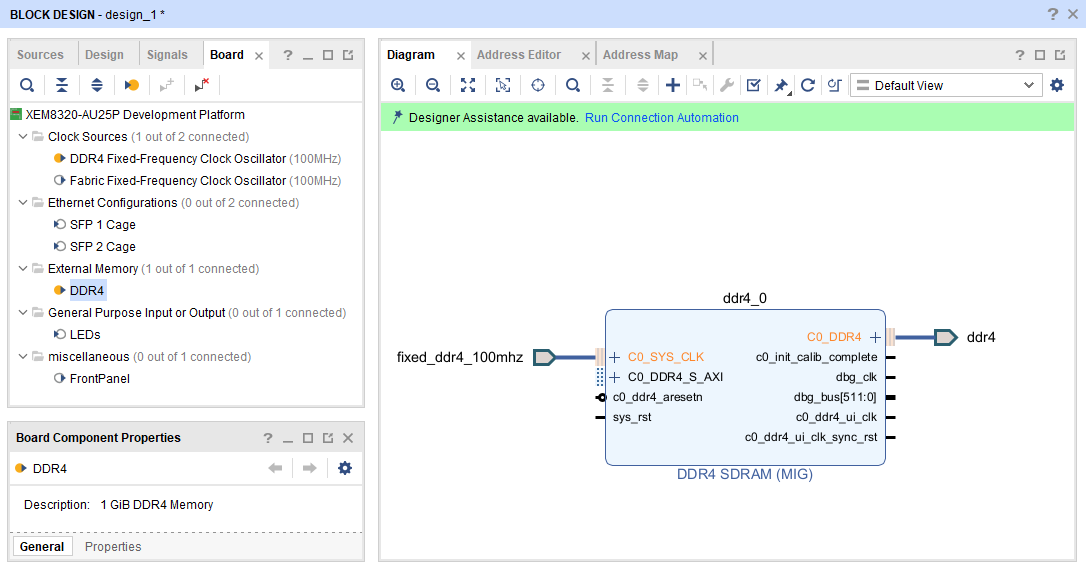Image resolution: width=1086 pixels, height=568 pixels.
Task: Collapse the miscellaneous group
Action: (x=23, y=356)
